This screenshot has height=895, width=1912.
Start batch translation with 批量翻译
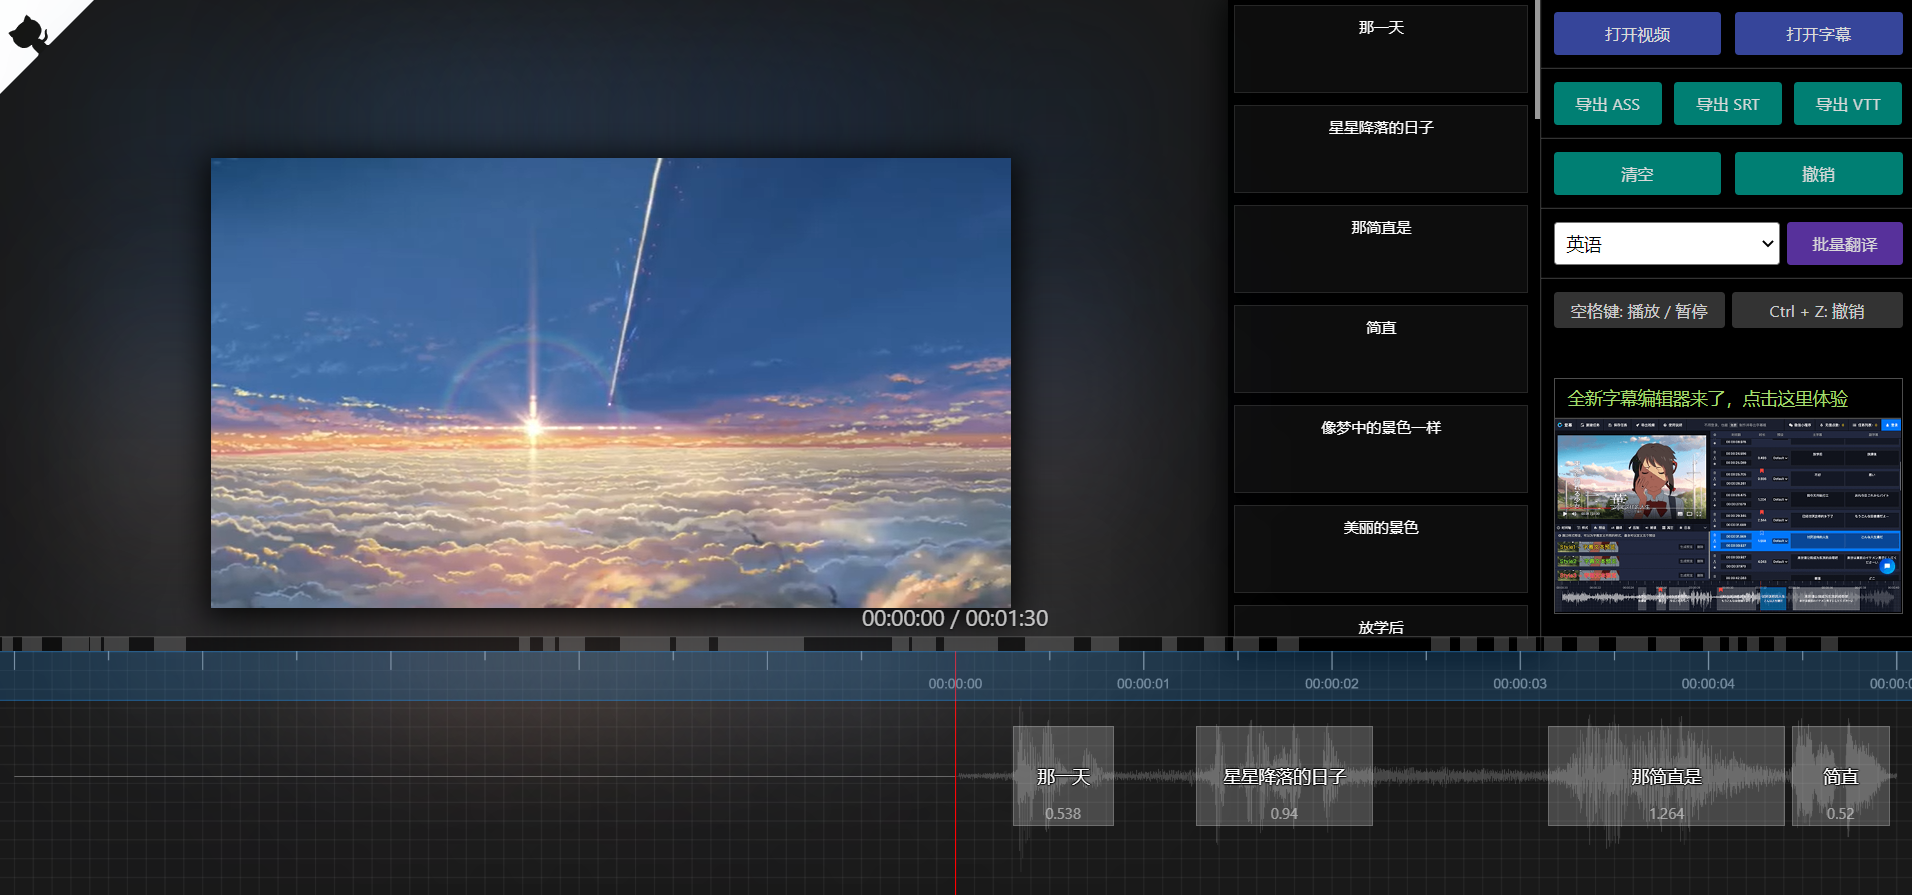[1844, 244]
